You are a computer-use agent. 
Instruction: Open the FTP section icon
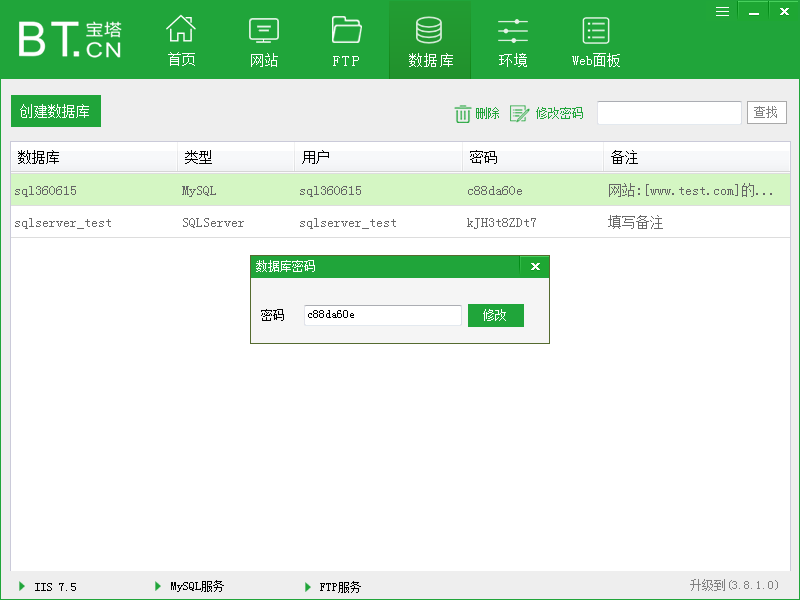coord(345,38)
